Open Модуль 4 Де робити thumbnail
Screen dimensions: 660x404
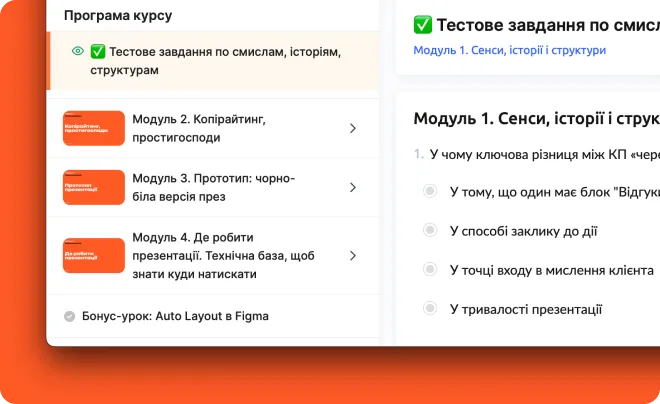(94, 255)
